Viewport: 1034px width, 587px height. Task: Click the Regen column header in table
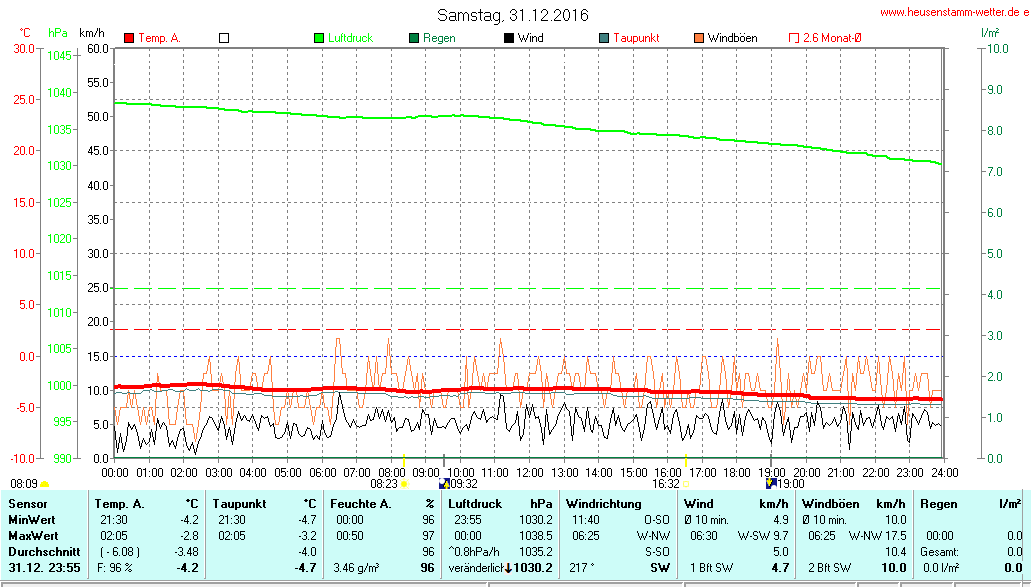click(939, 504)
